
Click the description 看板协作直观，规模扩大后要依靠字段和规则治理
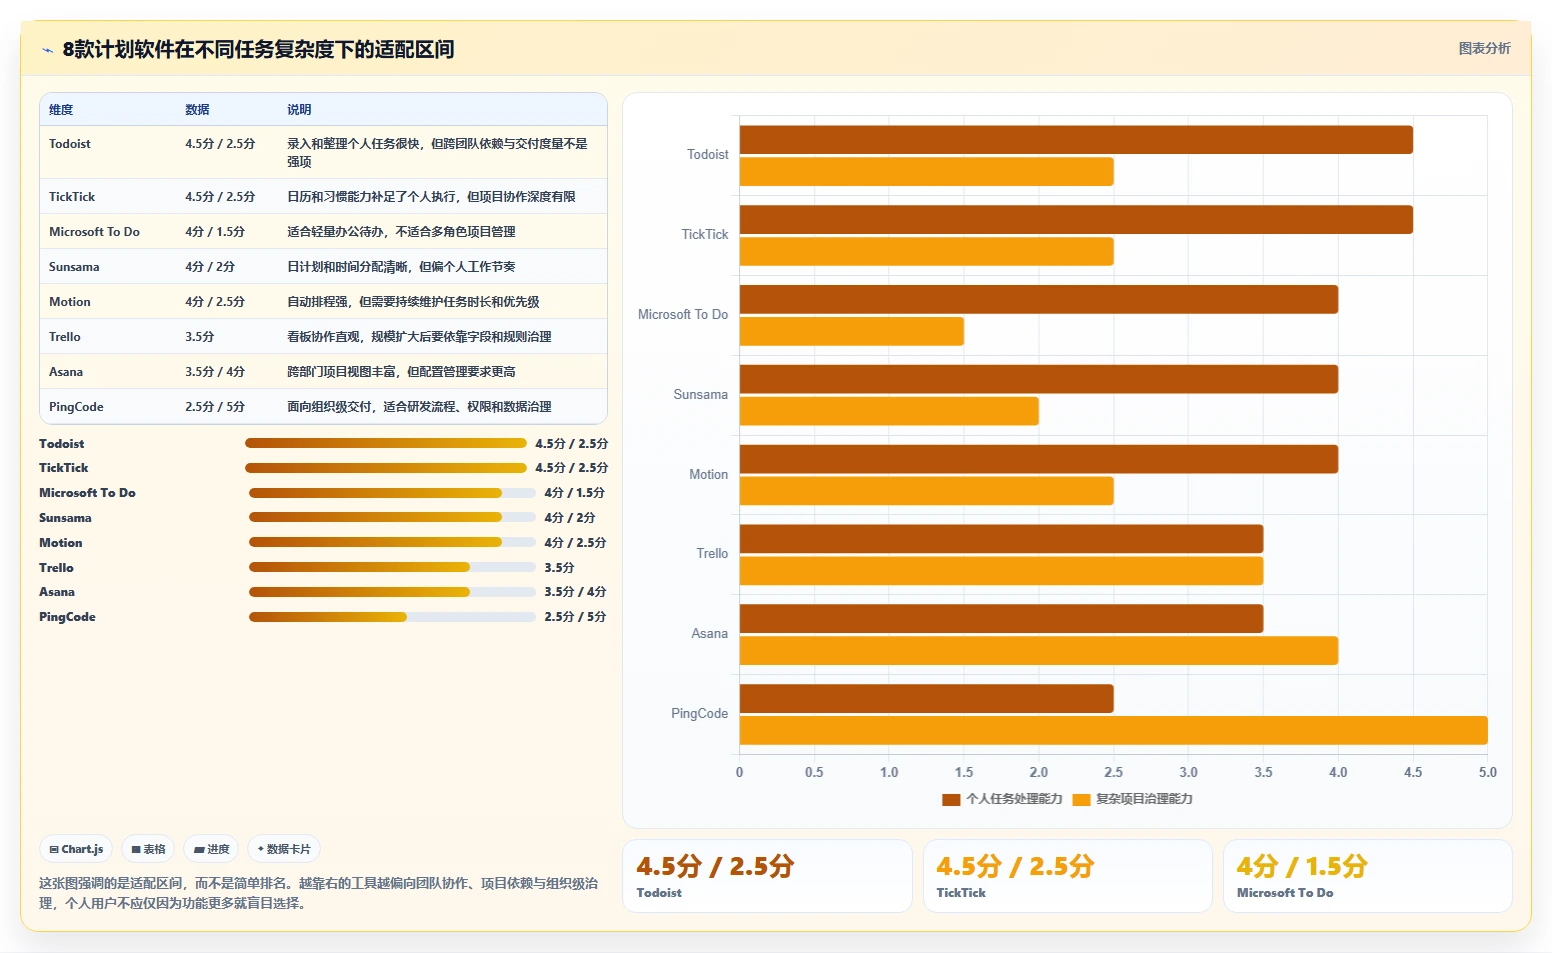[x=419, y=337]
